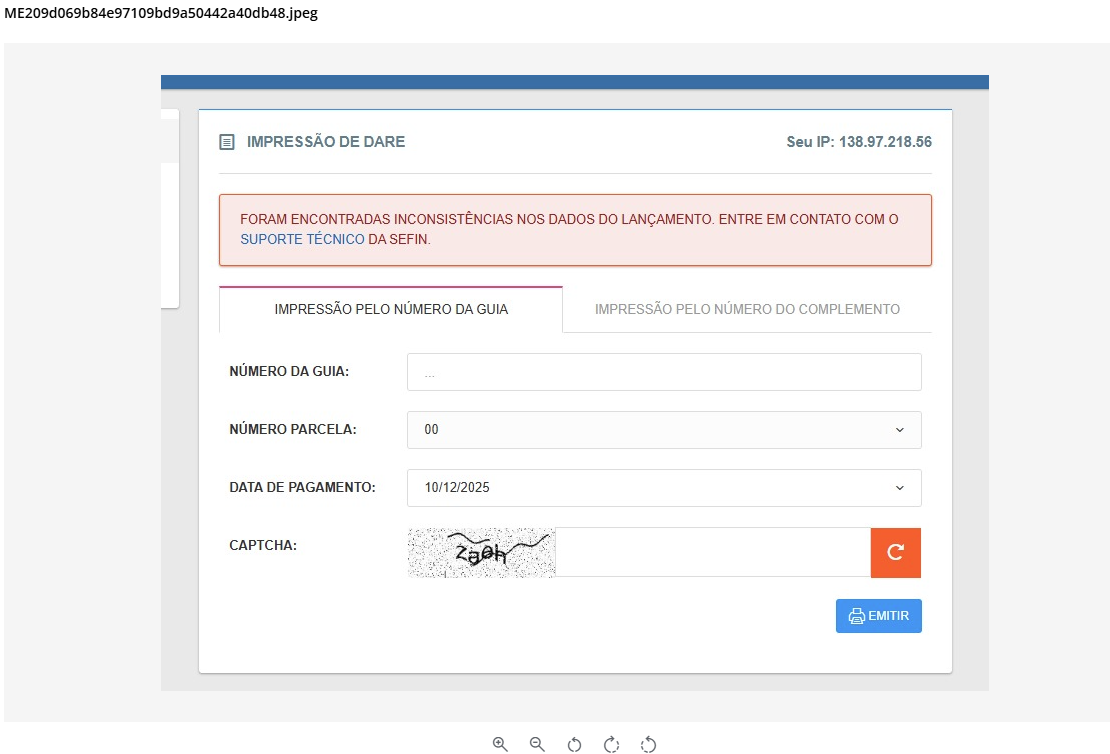Rotate the image clockwise
This screenshot has height=754, width=1110.
click(611, 744)
